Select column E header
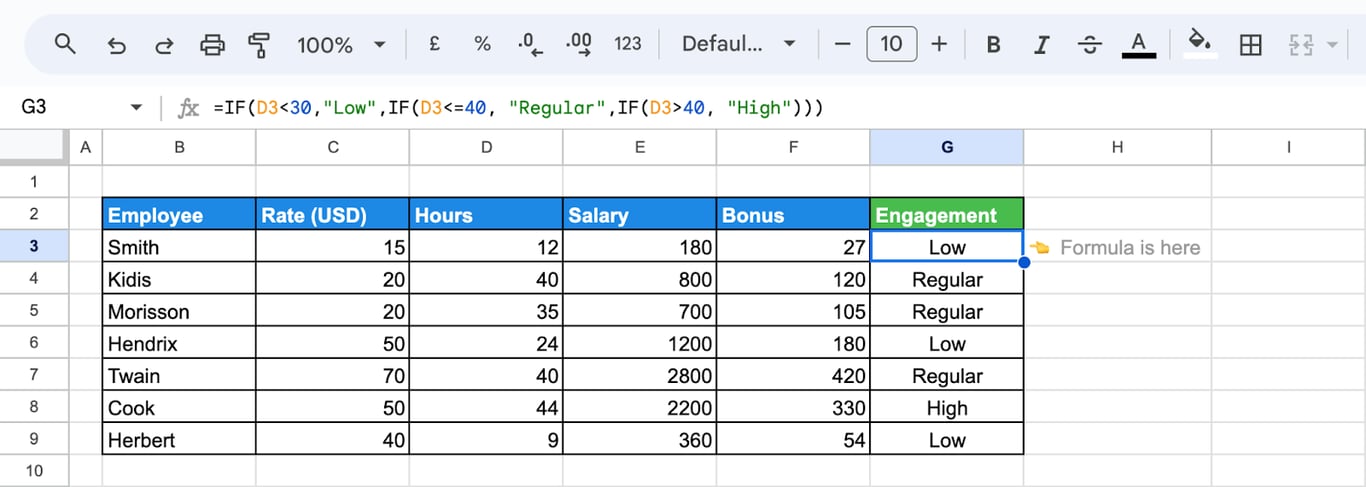 pos(640,147)
